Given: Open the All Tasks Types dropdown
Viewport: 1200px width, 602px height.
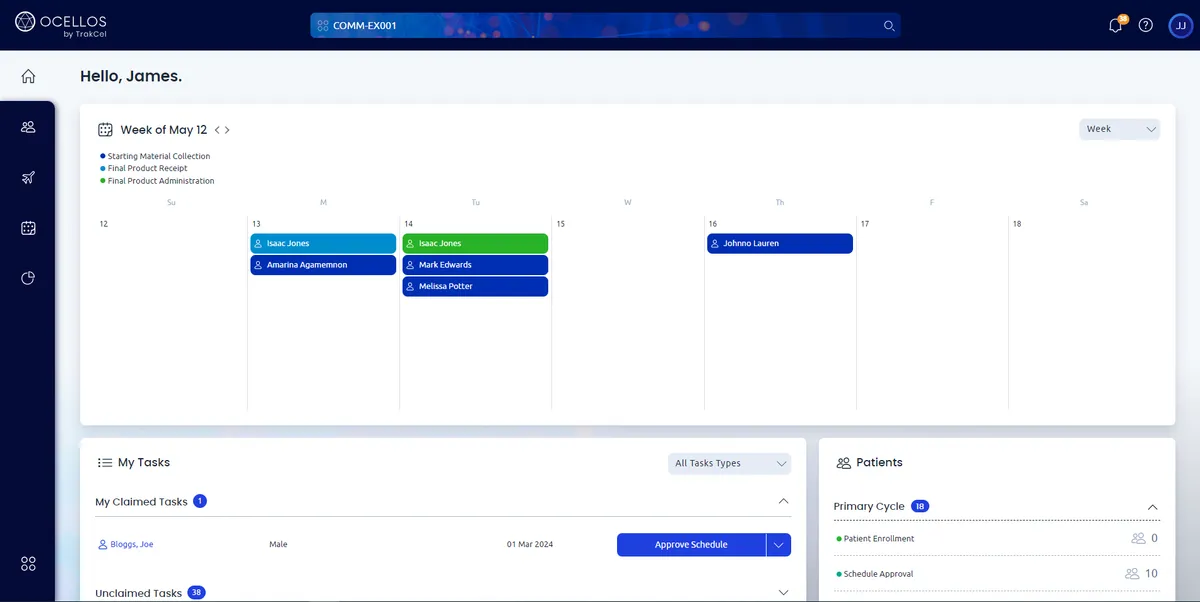Looking at the screenshot, I should 729,464.
